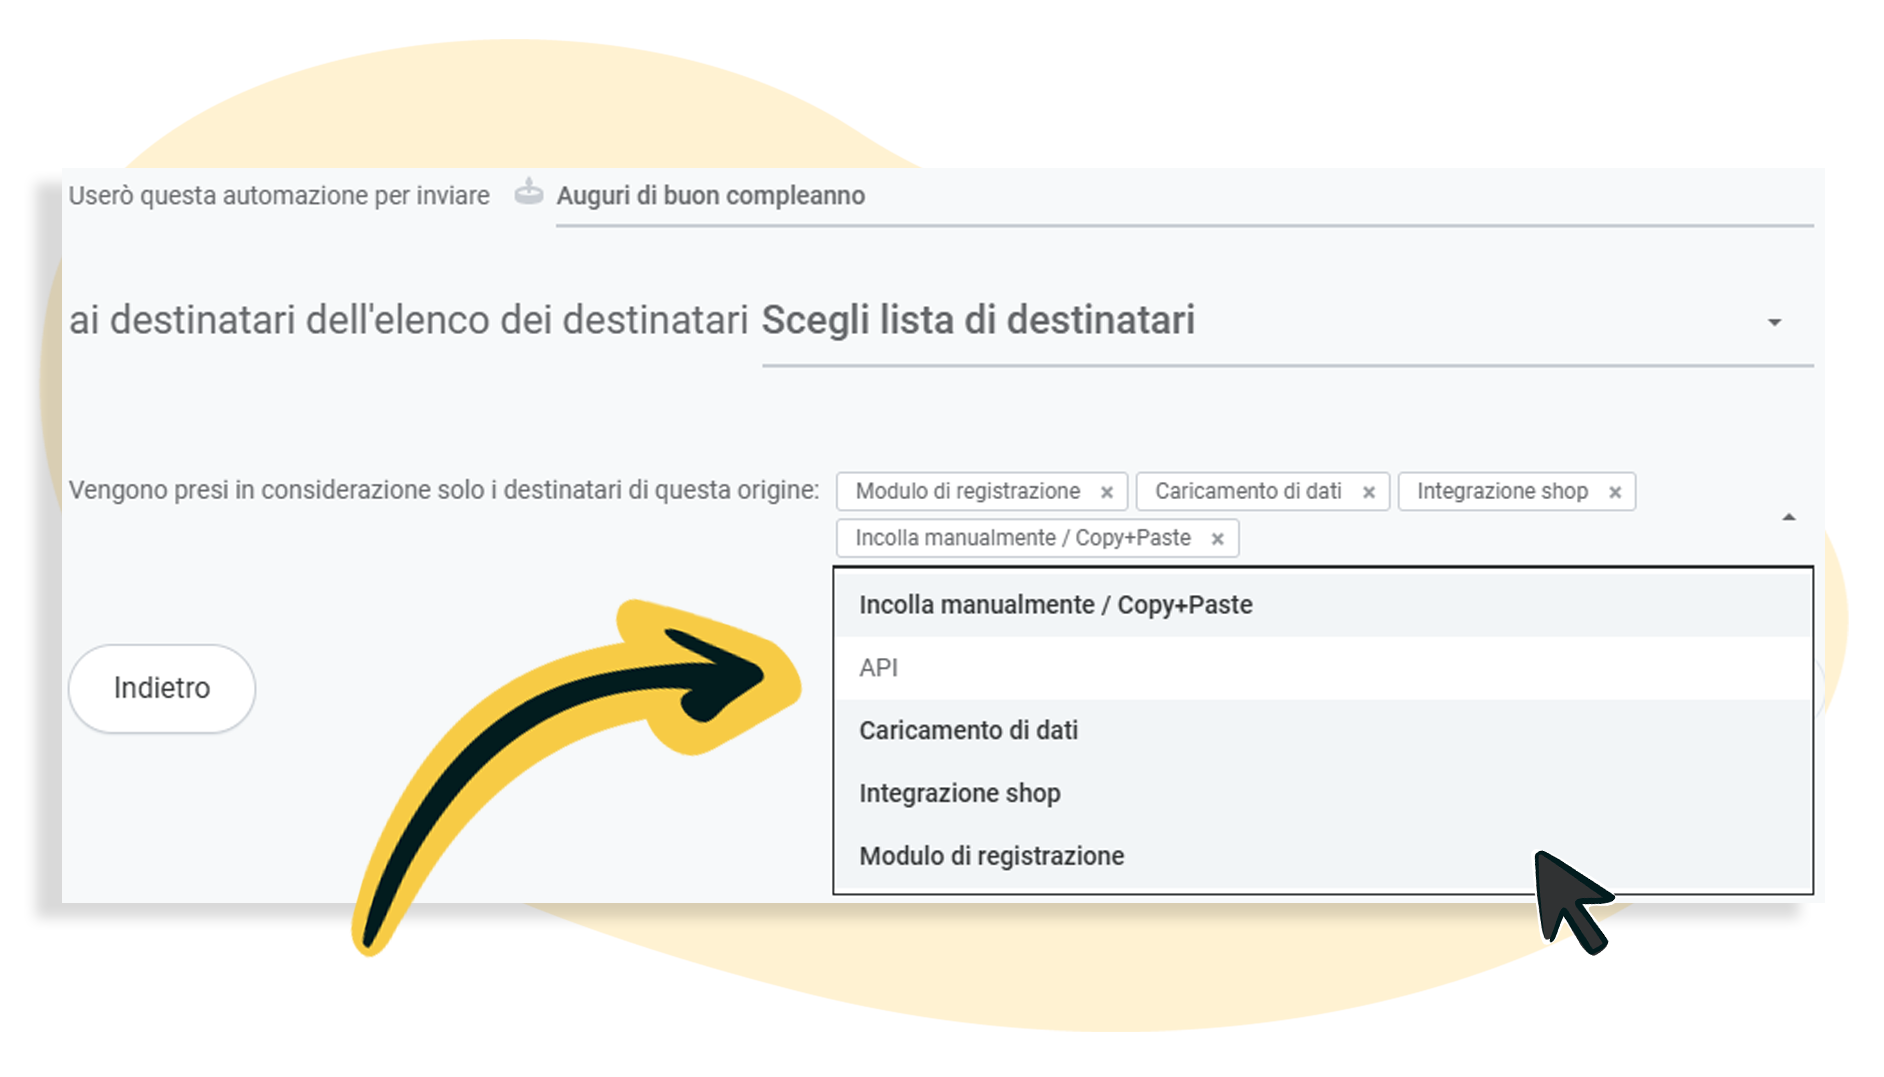Click the recipient list dropdown arrow
The height and width of the screenshot is (1077, 1884).
(x=1774, y=322)
